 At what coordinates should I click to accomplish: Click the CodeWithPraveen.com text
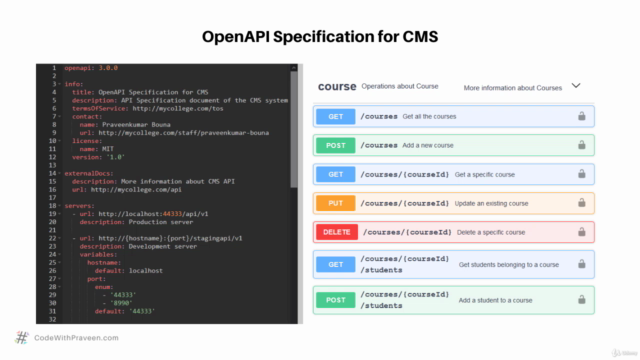pos(76,338)
